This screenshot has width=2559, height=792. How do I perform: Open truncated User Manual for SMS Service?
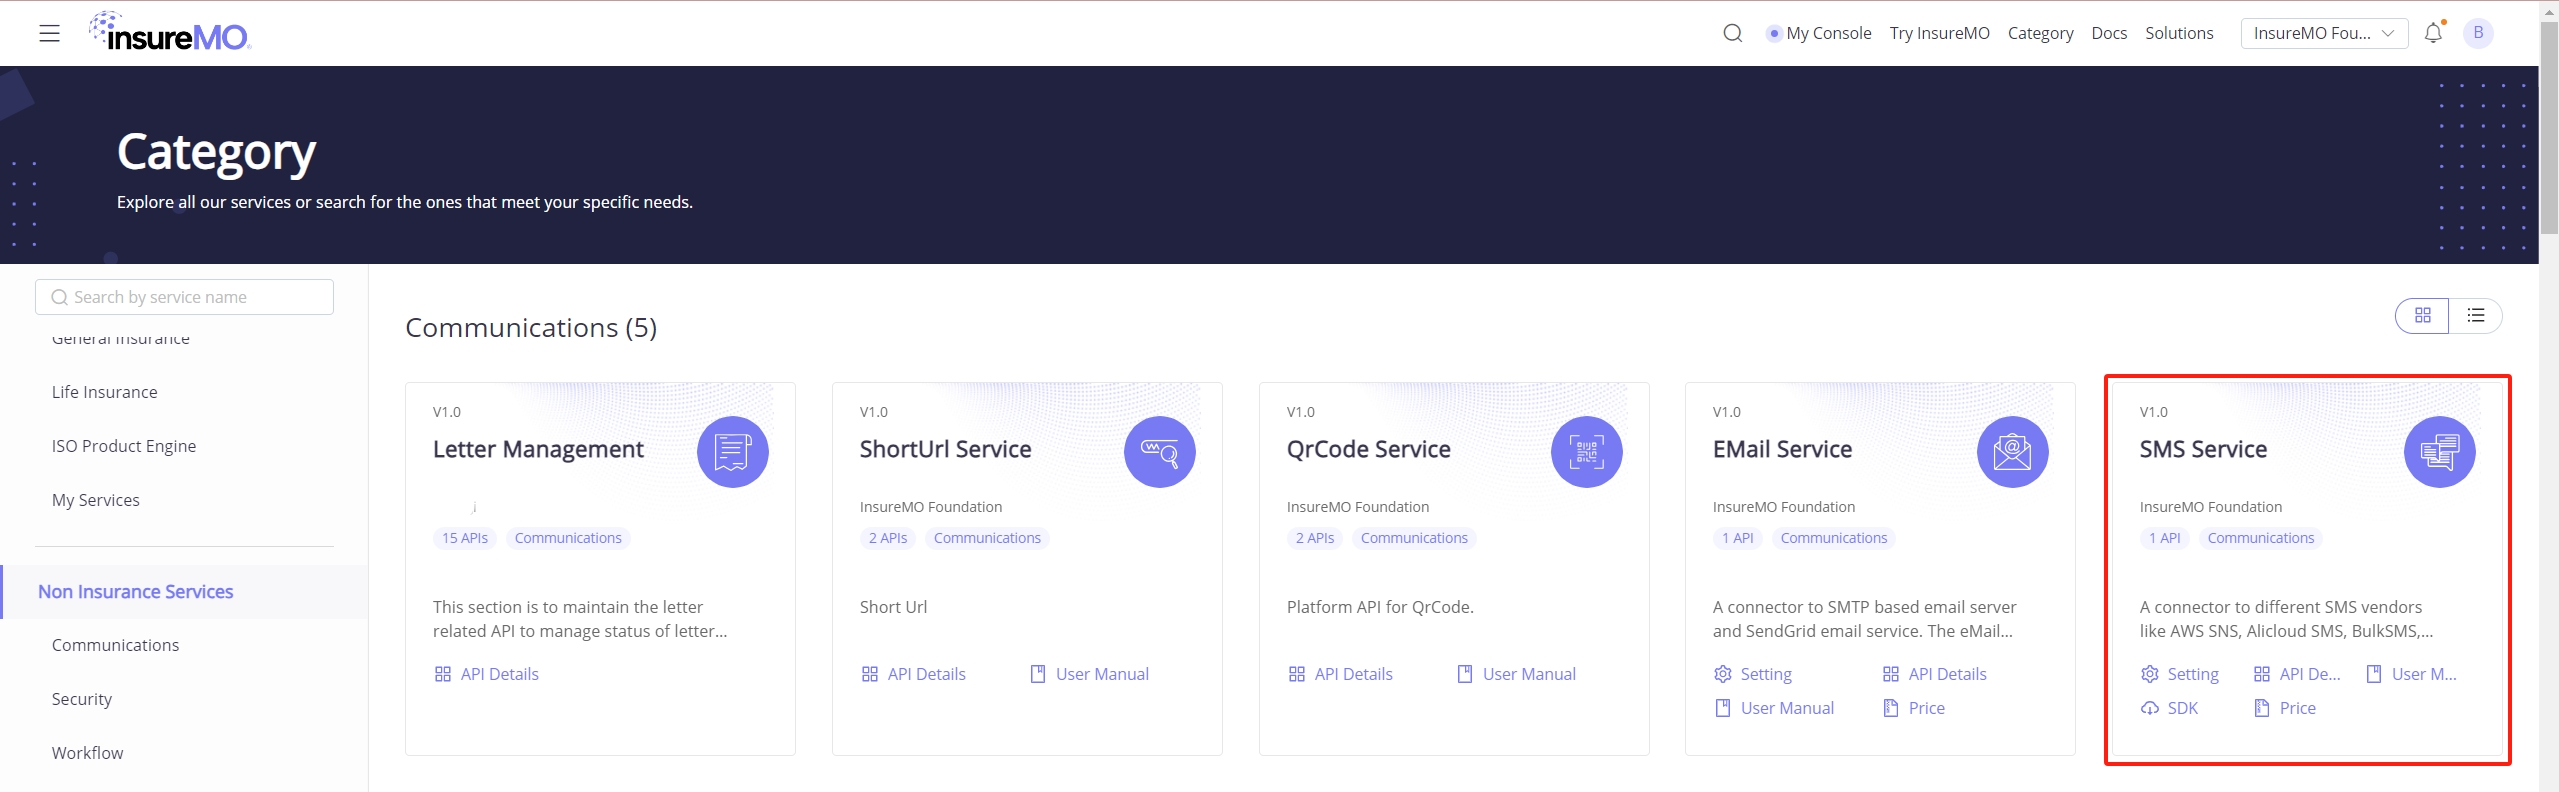(x=2412, y=674)
